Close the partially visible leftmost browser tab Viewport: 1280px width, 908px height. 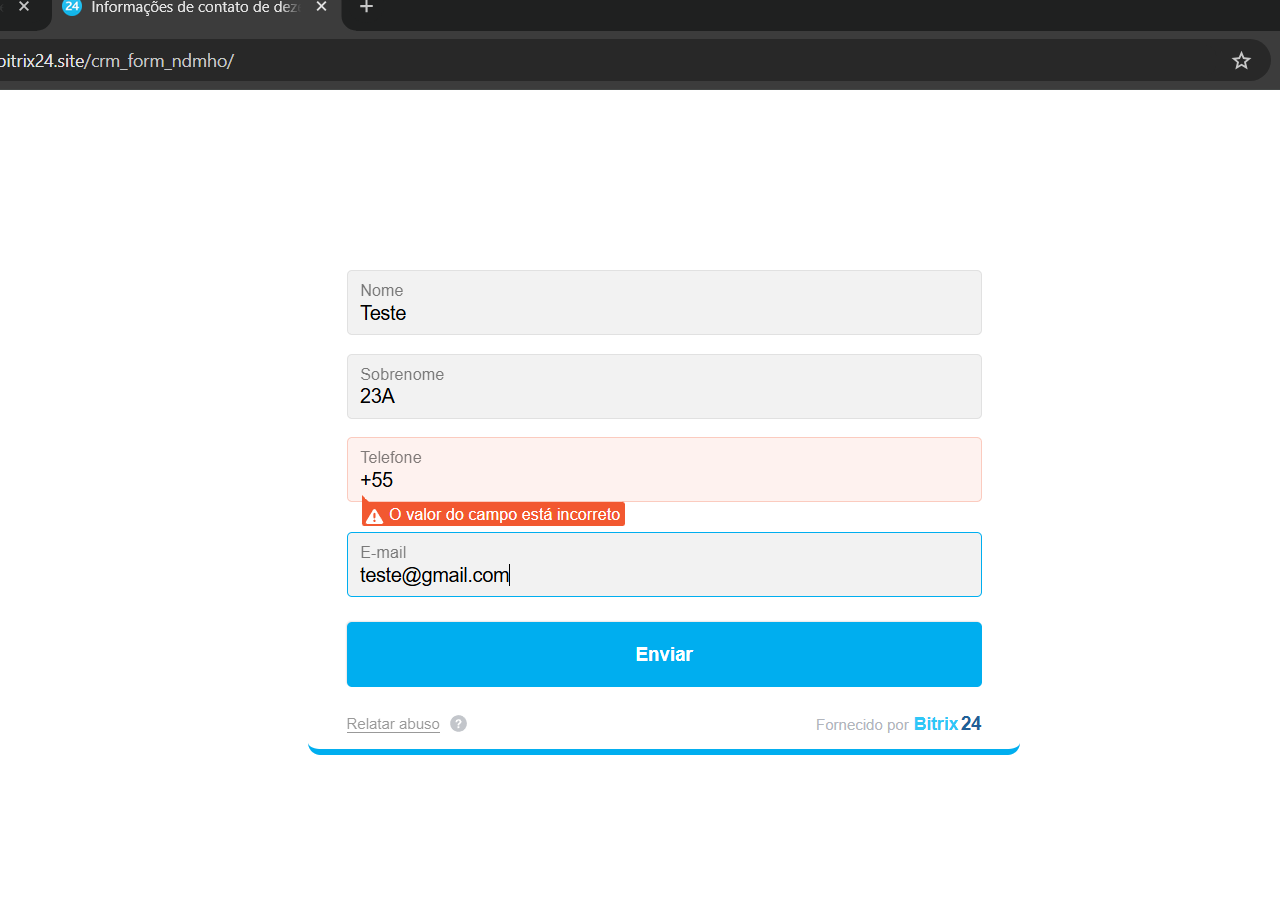click(24, 7)
